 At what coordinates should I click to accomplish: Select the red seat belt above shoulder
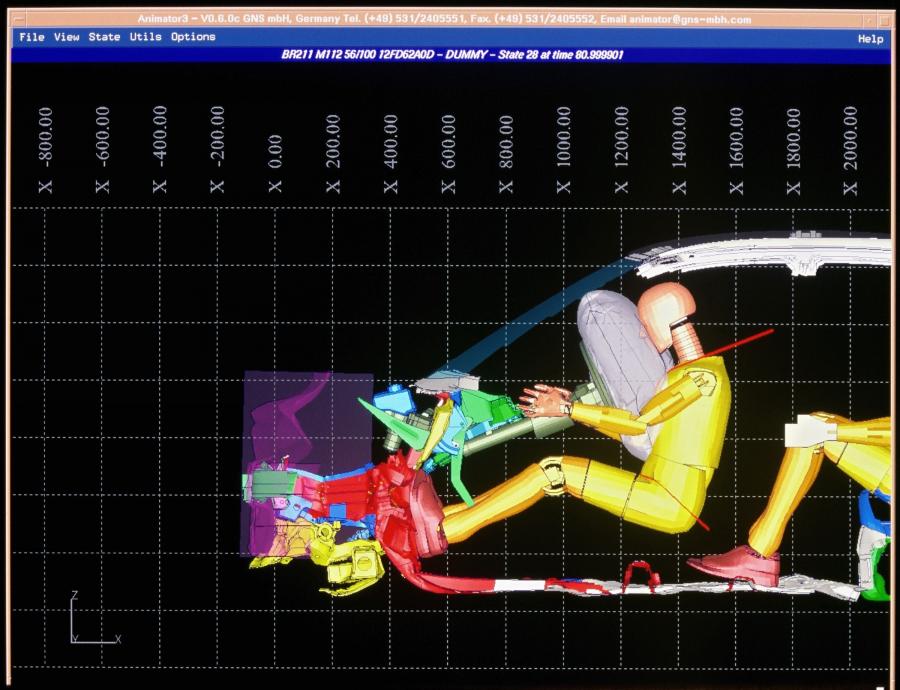(x=739, y=343)
